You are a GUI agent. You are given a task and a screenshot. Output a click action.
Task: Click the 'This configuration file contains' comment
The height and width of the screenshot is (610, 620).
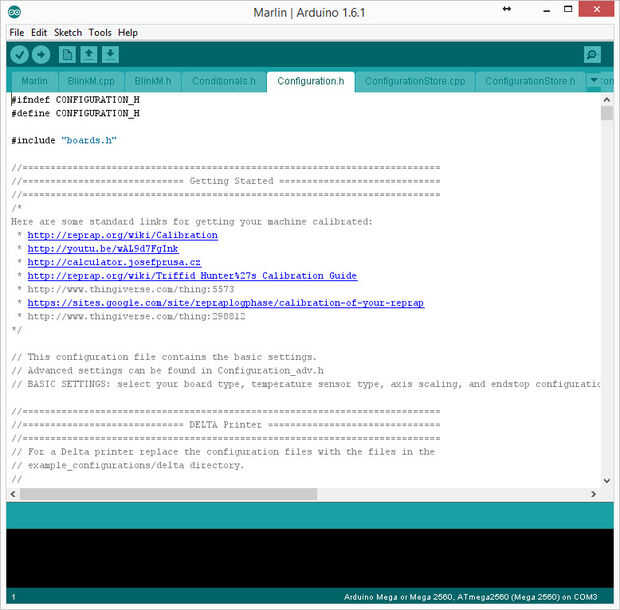[164, 357]
